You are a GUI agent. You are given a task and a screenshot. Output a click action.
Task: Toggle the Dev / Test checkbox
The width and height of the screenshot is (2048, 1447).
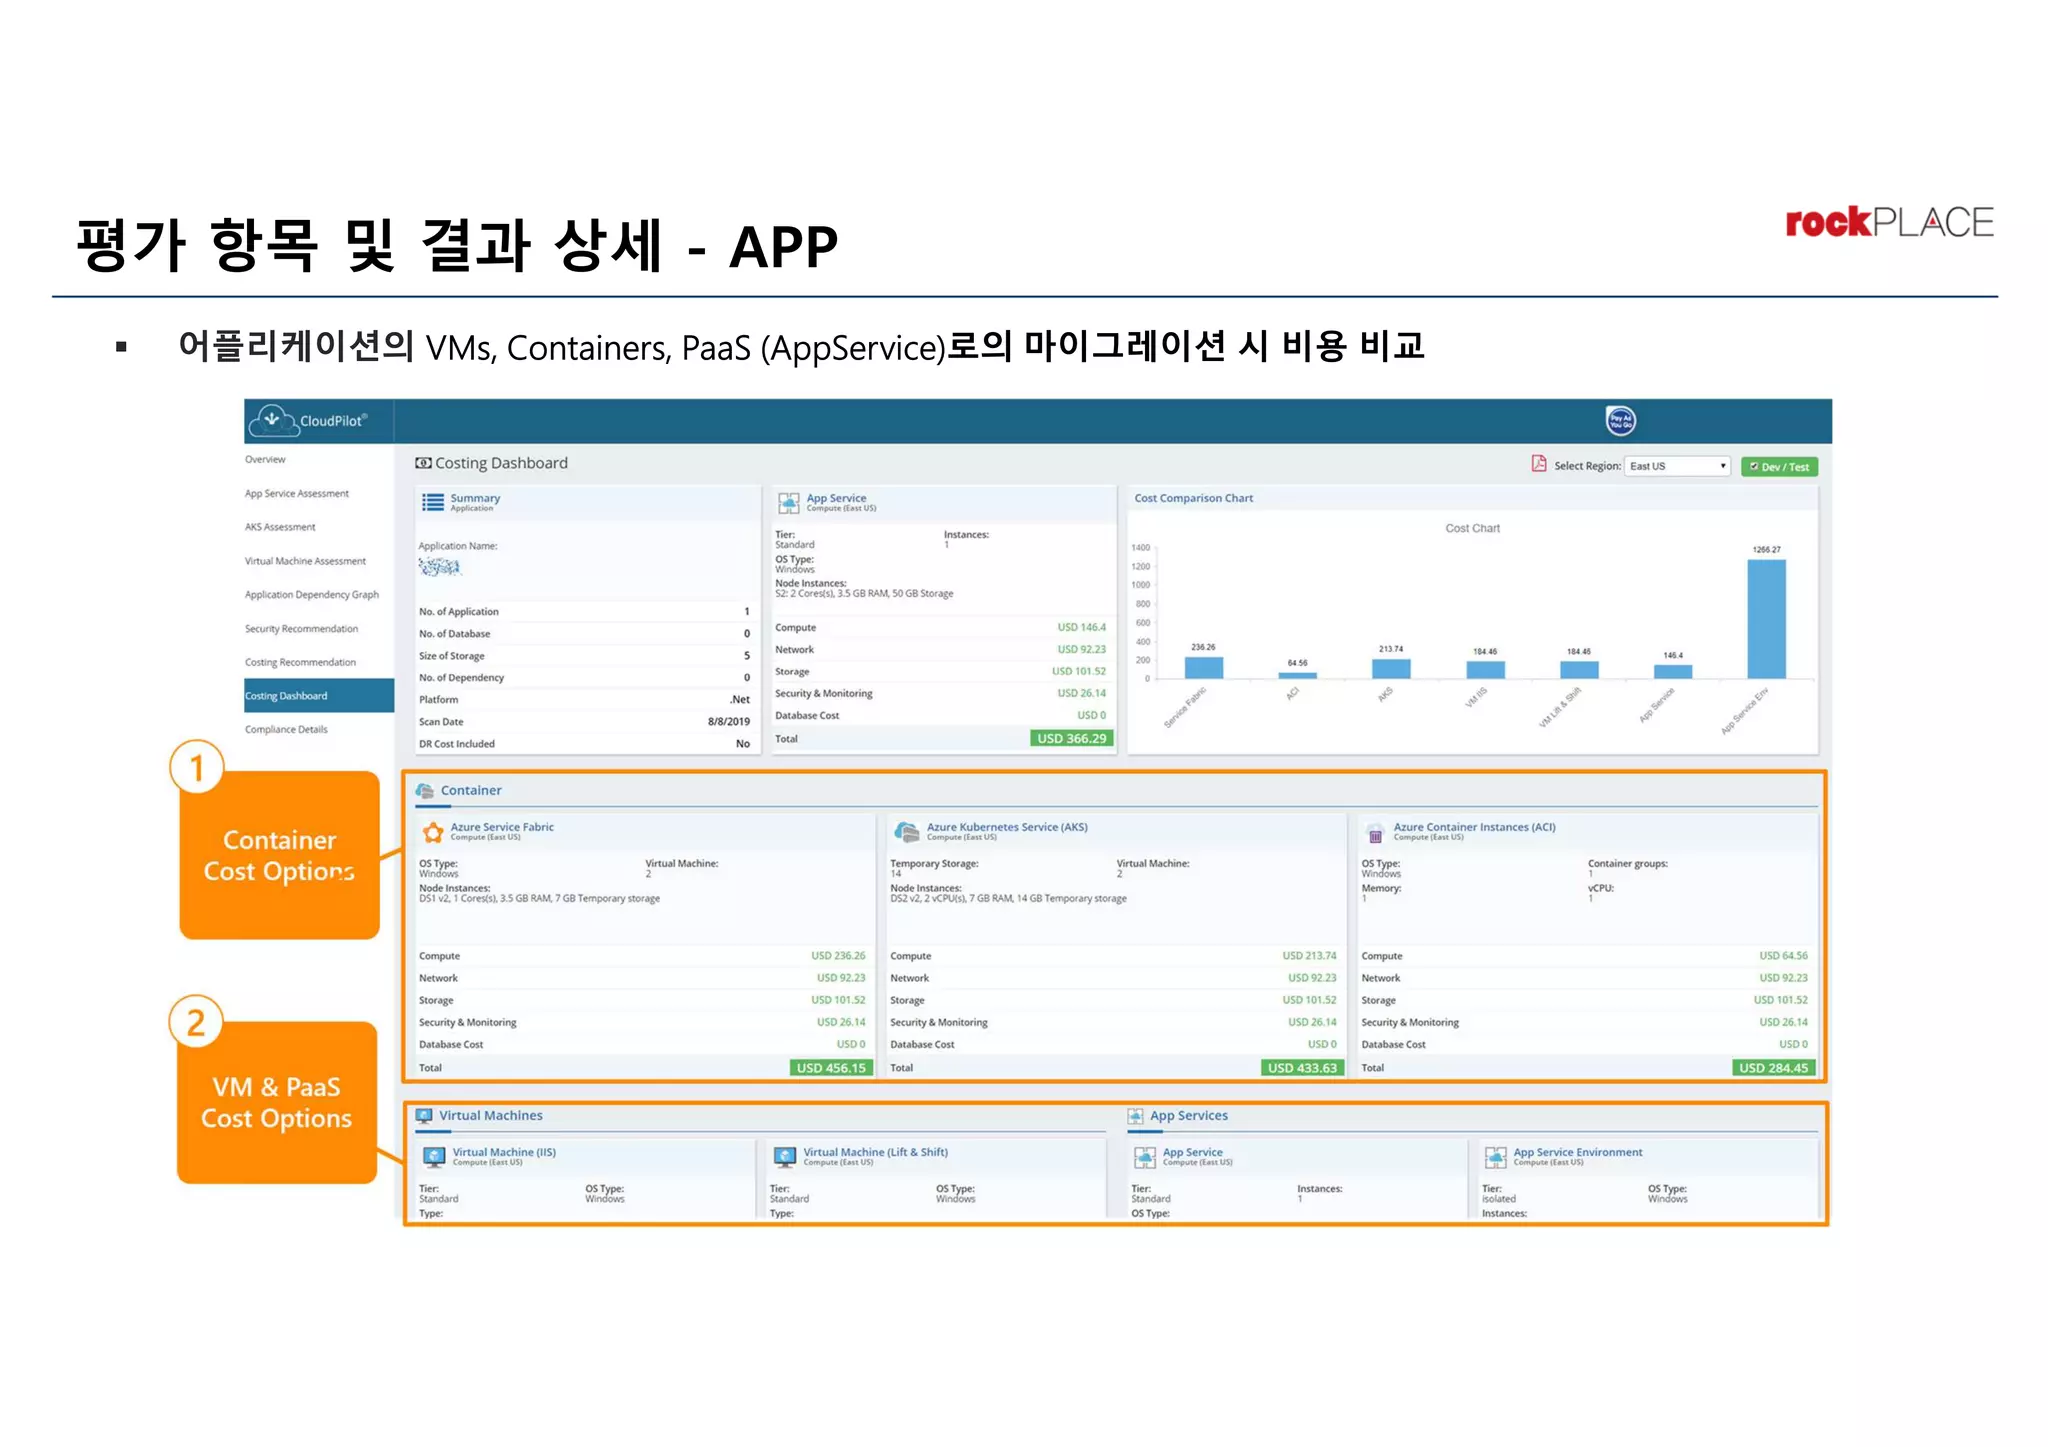click(1754, 467)
